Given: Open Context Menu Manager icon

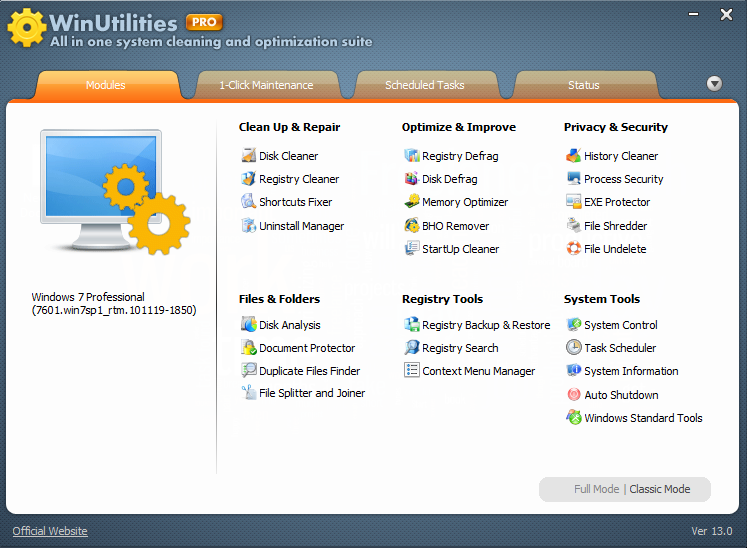Looking at the screenshot, I should coord(412,370).
